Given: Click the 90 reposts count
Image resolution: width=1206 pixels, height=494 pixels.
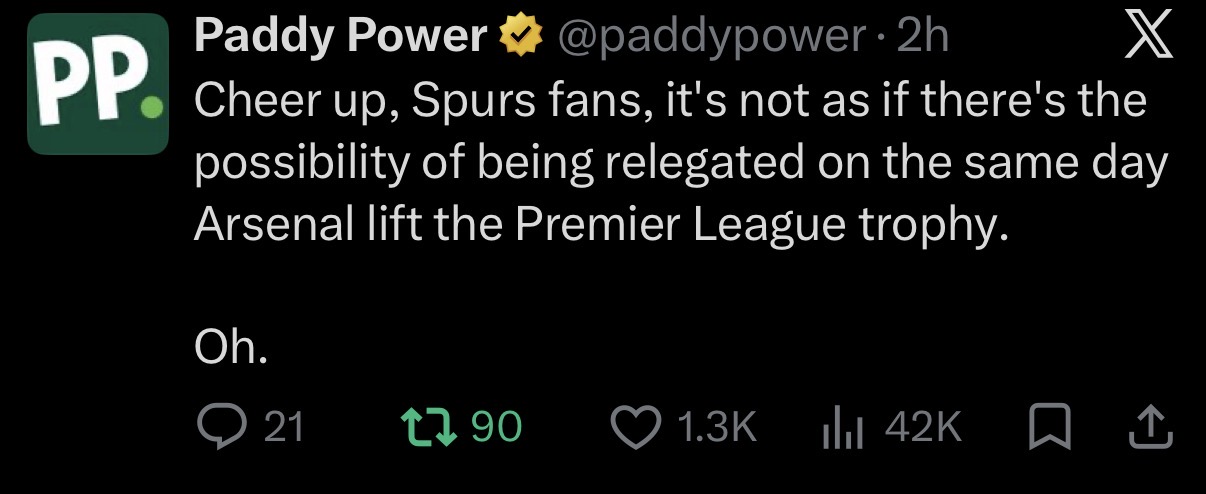Looking at the screenshot, I should 496,428.
